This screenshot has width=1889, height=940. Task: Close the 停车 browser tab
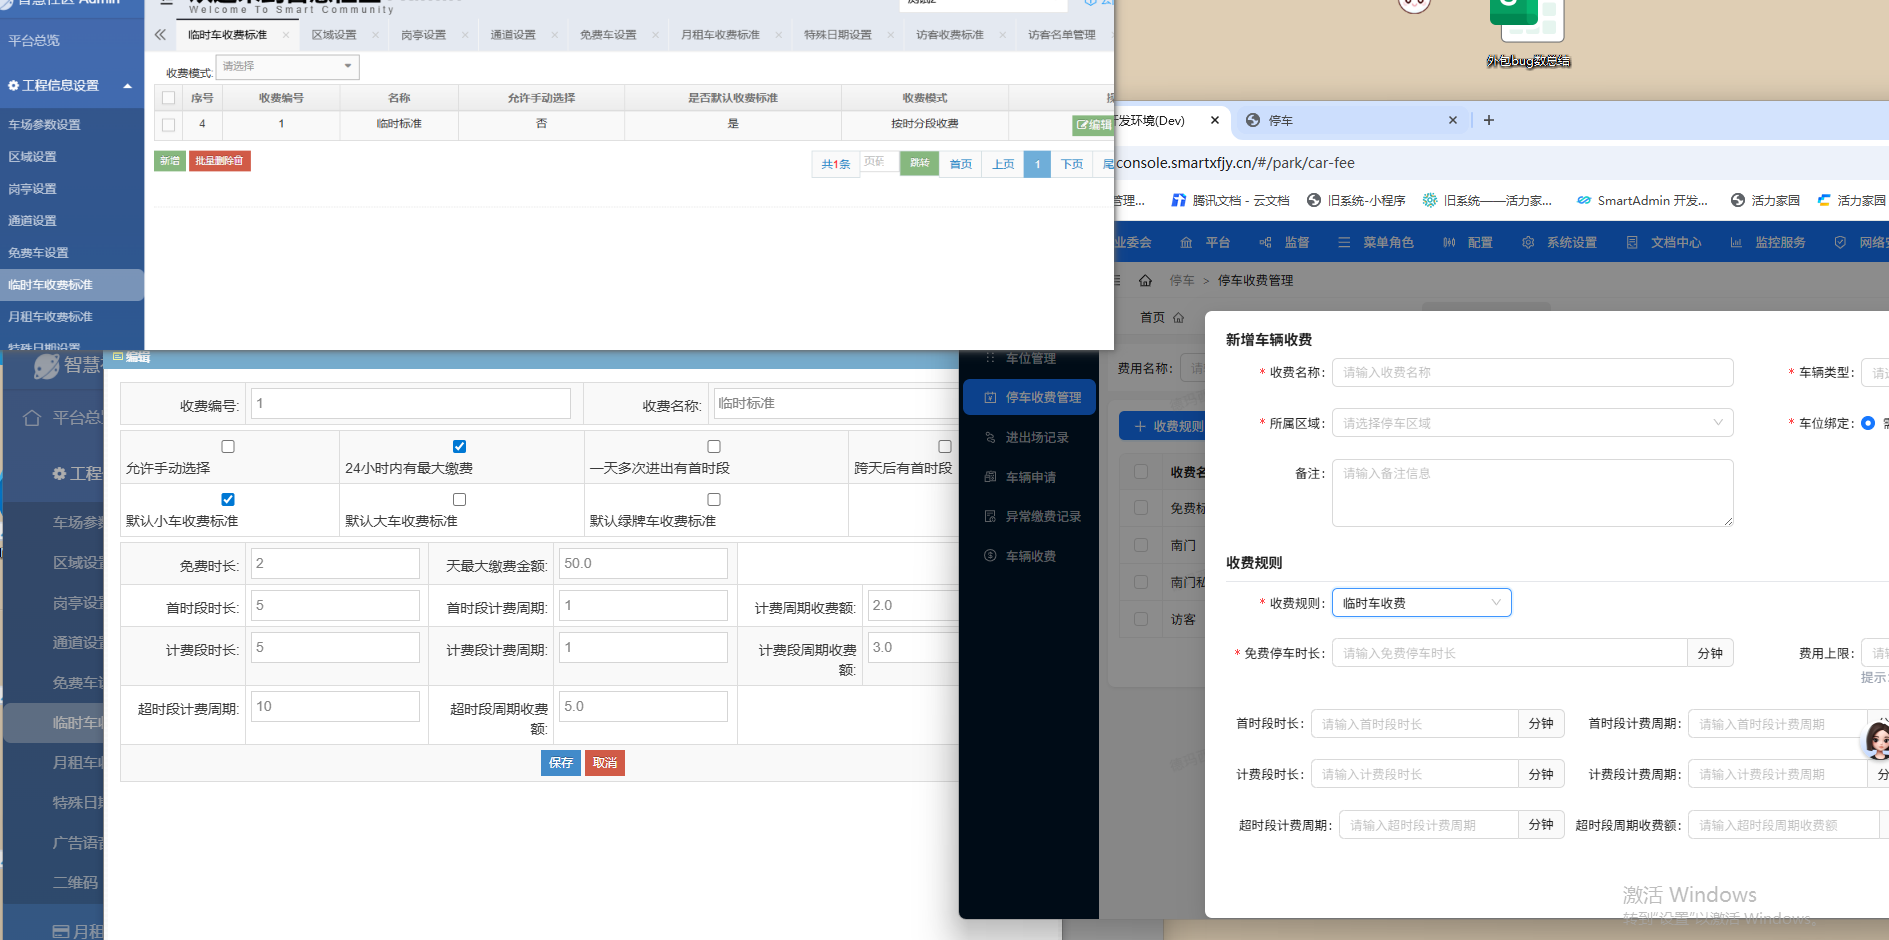click(x=1453, y=120)
